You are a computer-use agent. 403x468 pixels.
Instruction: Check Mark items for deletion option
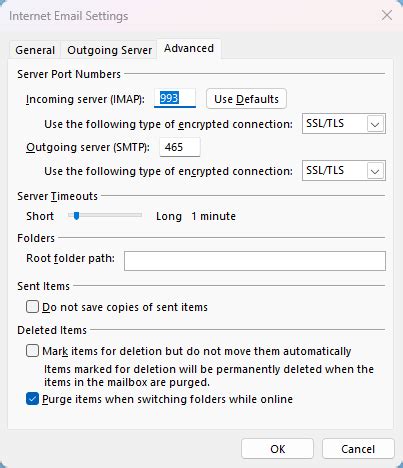click(32, 351)
